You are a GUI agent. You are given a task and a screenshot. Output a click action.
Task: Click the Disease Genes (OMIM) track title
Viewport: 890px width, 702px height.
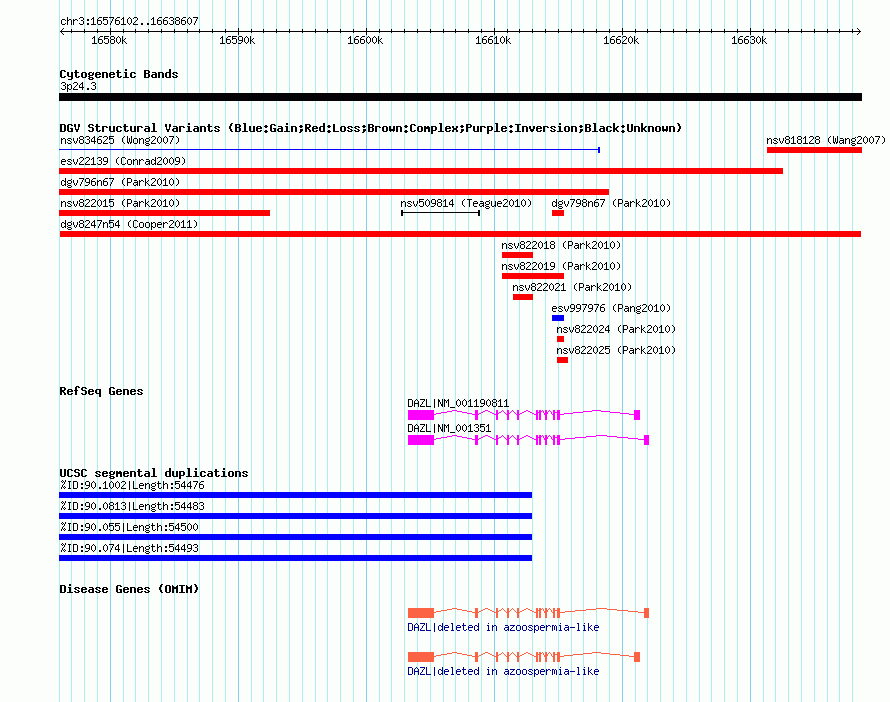(x=129, y=589)
